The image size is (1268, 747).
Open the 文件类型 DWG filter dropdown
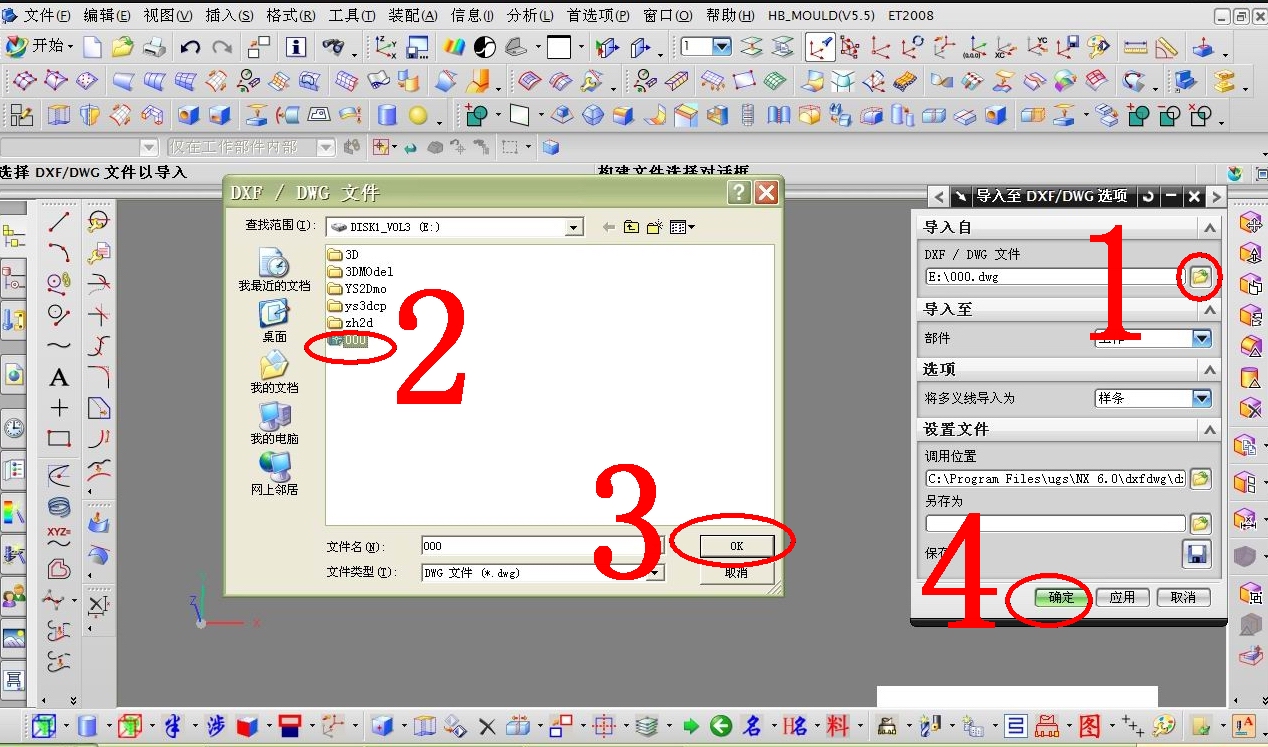coord(656,573)
